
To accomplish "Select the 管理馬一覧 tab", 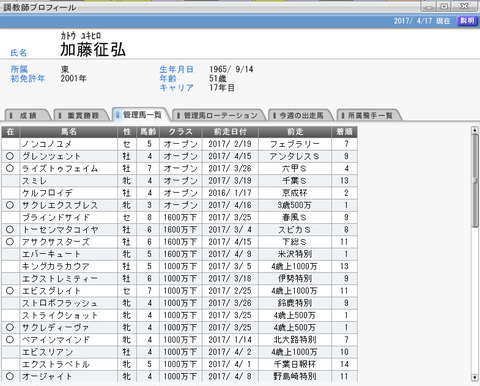I will (x=142, y=115).
